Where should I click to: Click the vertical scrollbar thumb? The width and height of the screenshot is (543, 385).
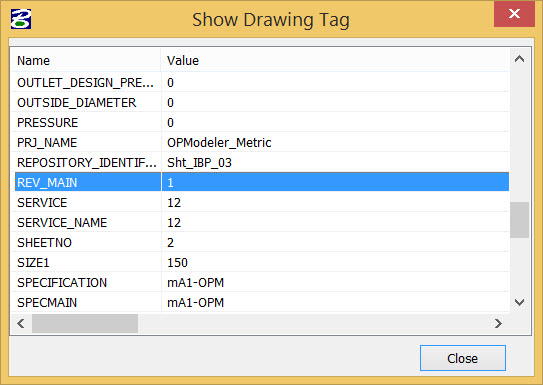(x=519, y=220)
